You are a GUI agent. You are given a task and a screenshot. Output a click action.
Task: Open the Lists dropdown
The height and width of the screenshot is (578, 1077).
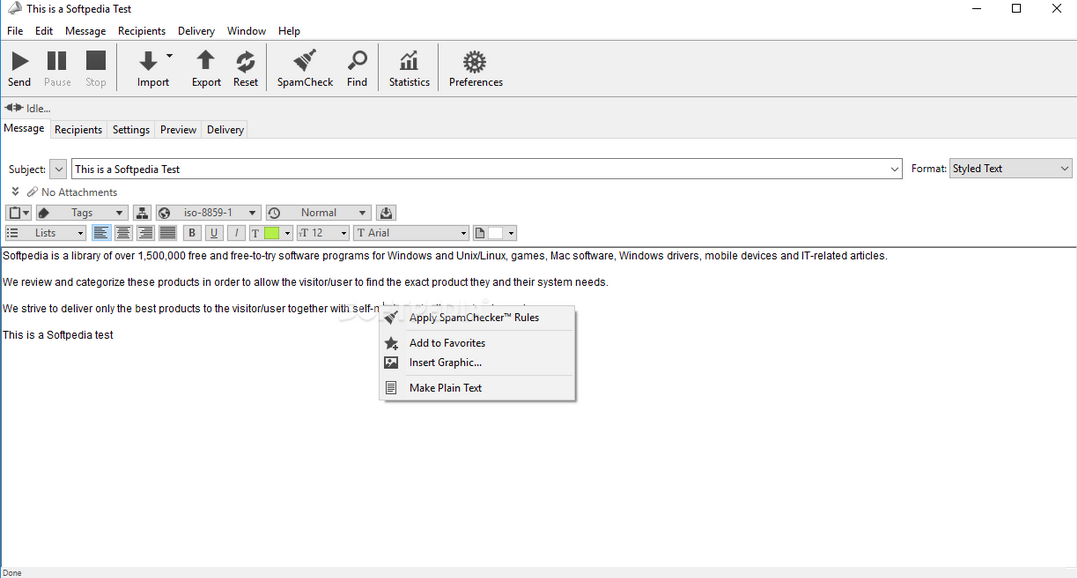(x=45, y=233)
